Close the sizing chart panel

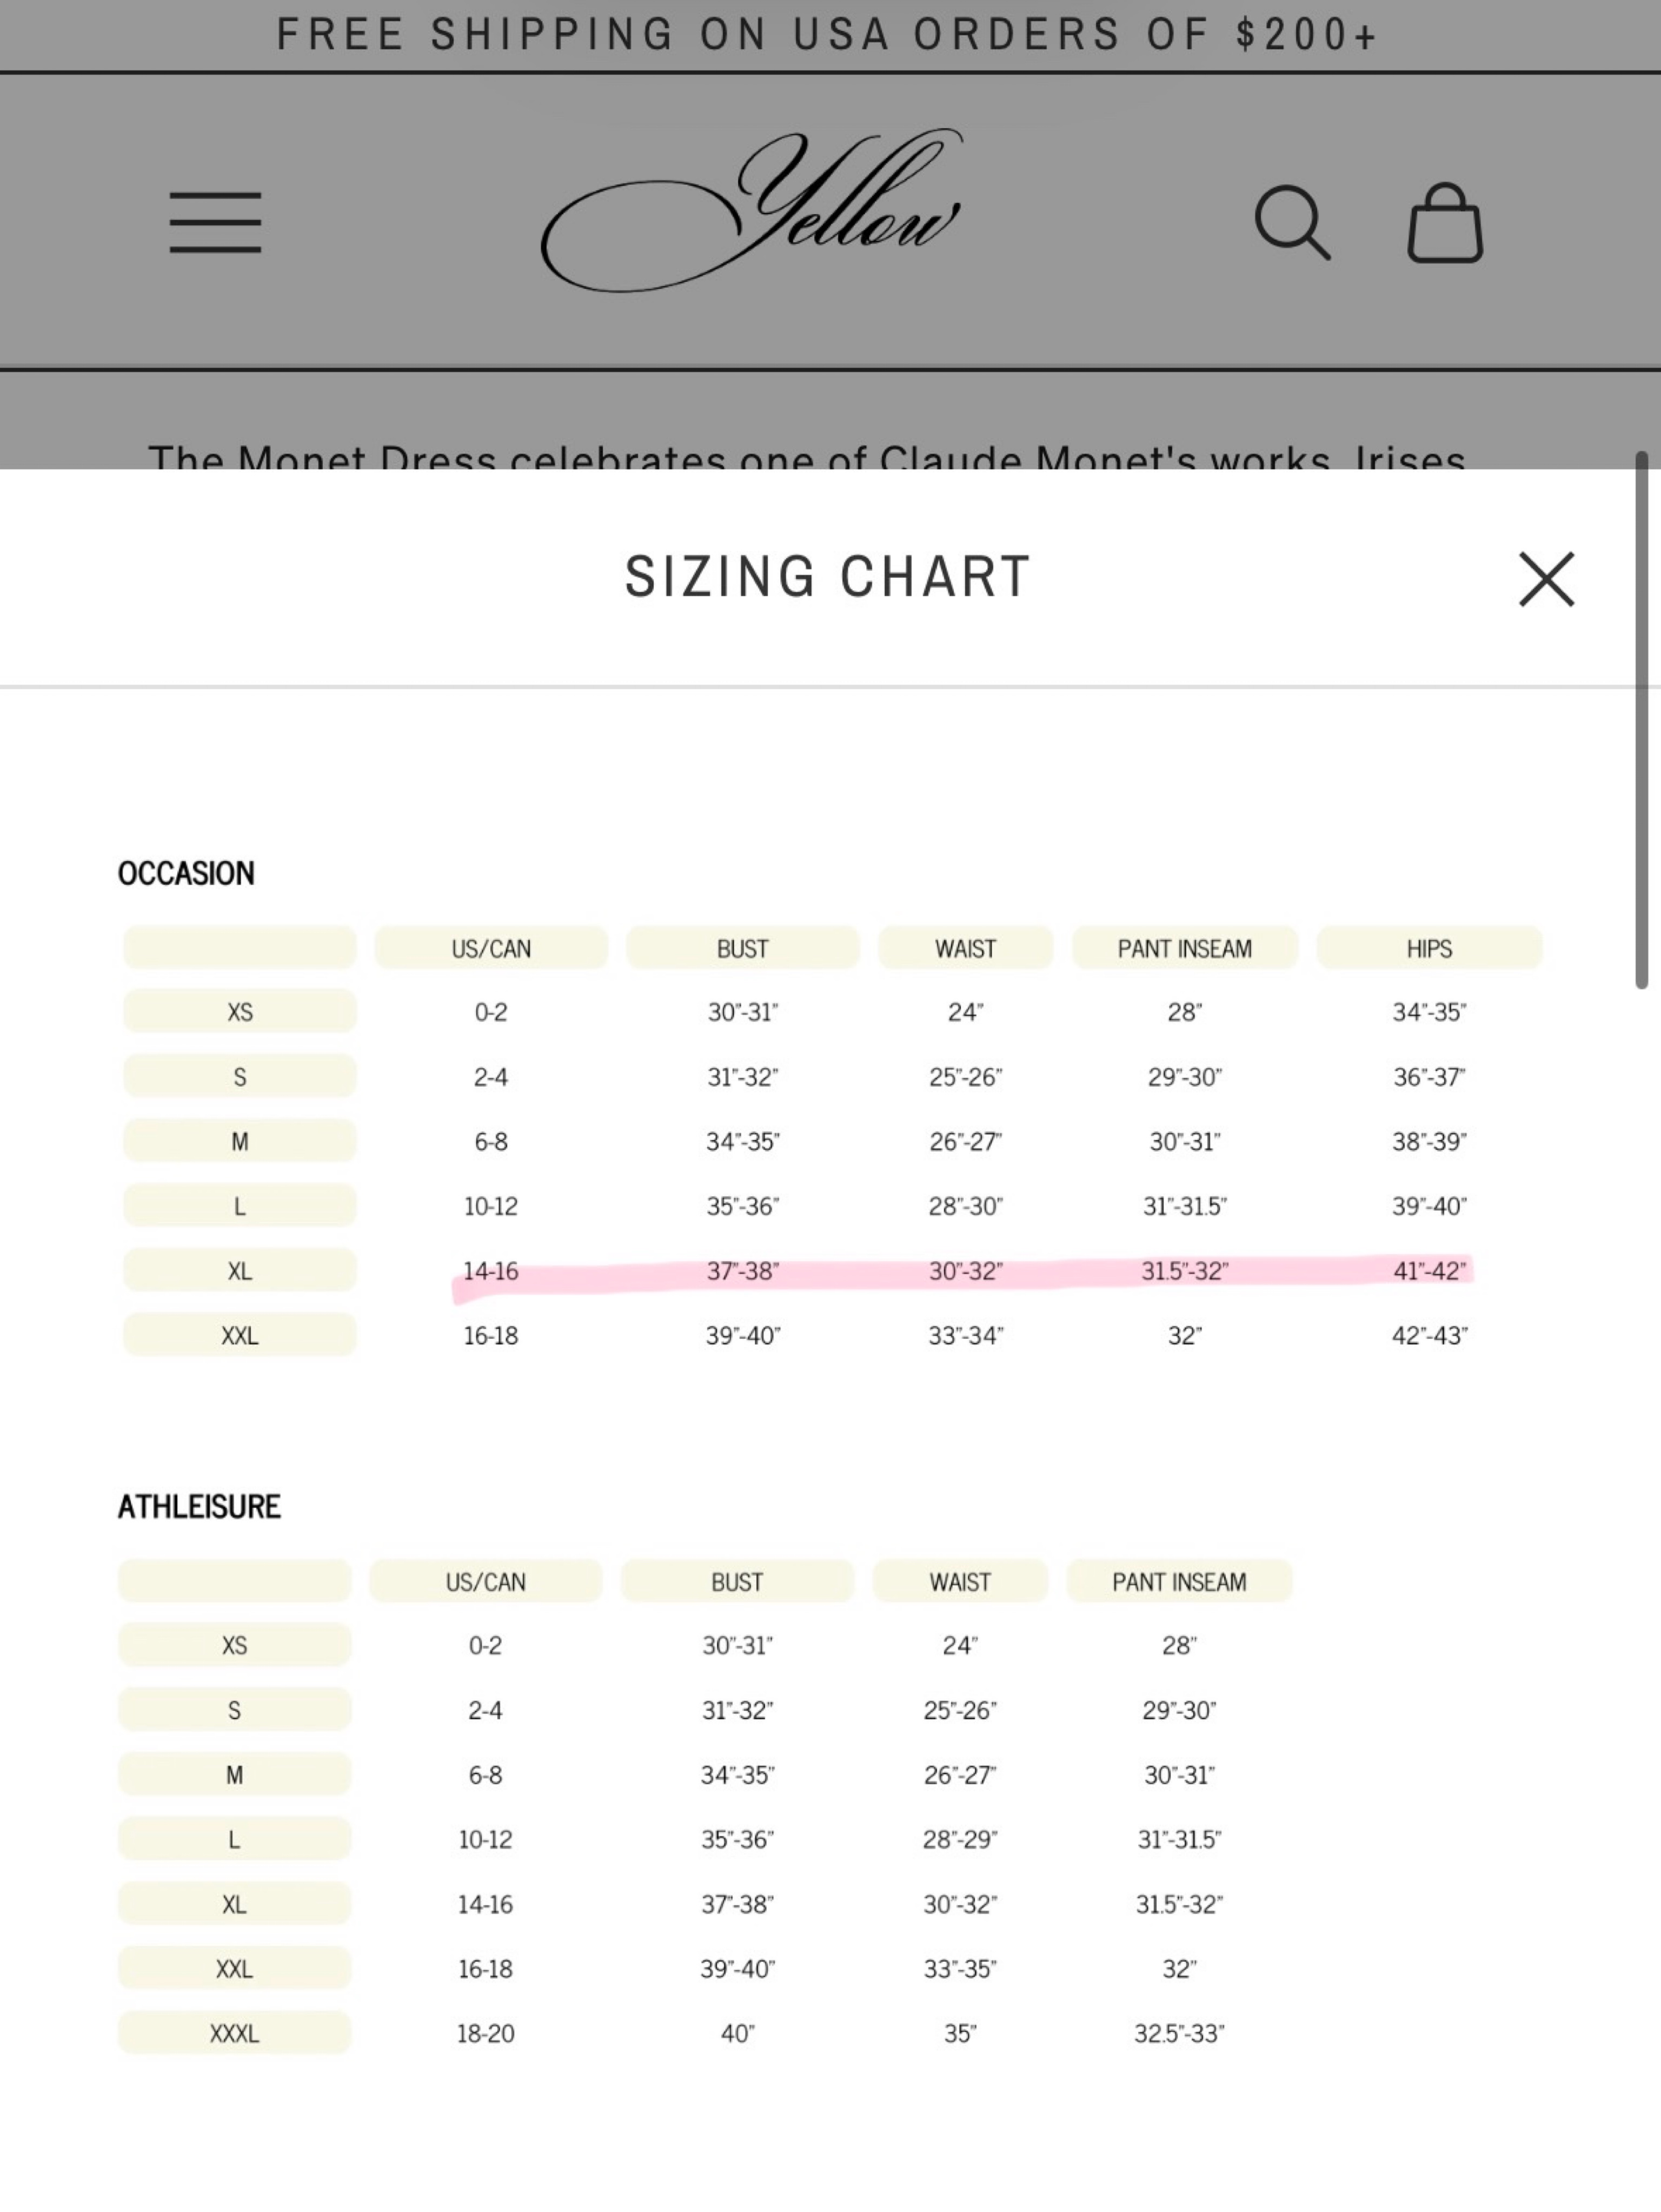click(x=1546, y=579)
